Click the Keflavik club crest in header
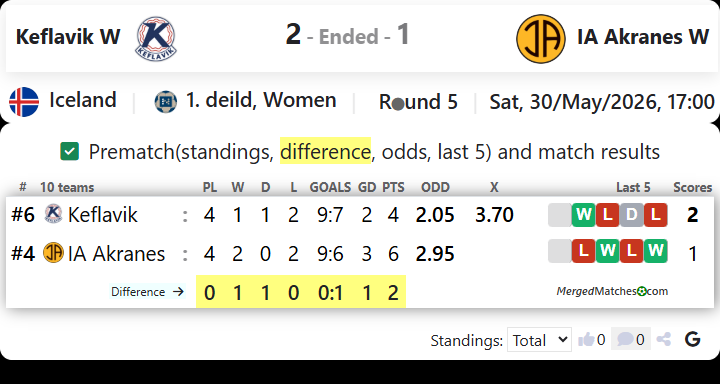The image size is (720, 384). [x=156, y=38]
